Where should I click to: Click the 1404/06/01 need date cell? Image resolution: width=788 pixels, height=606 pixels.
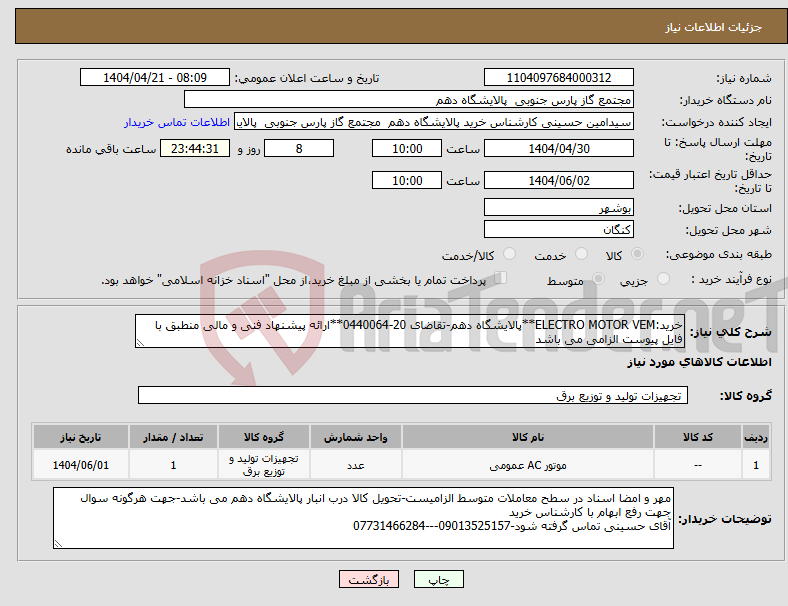[x=81, y=465]
